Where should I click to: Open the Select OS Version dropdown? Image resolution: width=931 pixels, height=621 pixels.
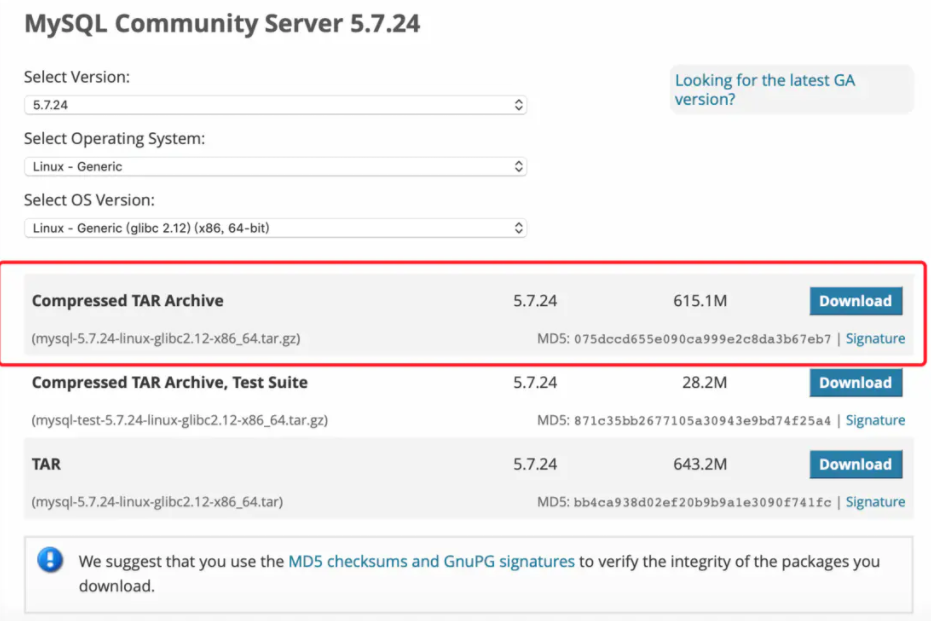click(x=276, y=228)
